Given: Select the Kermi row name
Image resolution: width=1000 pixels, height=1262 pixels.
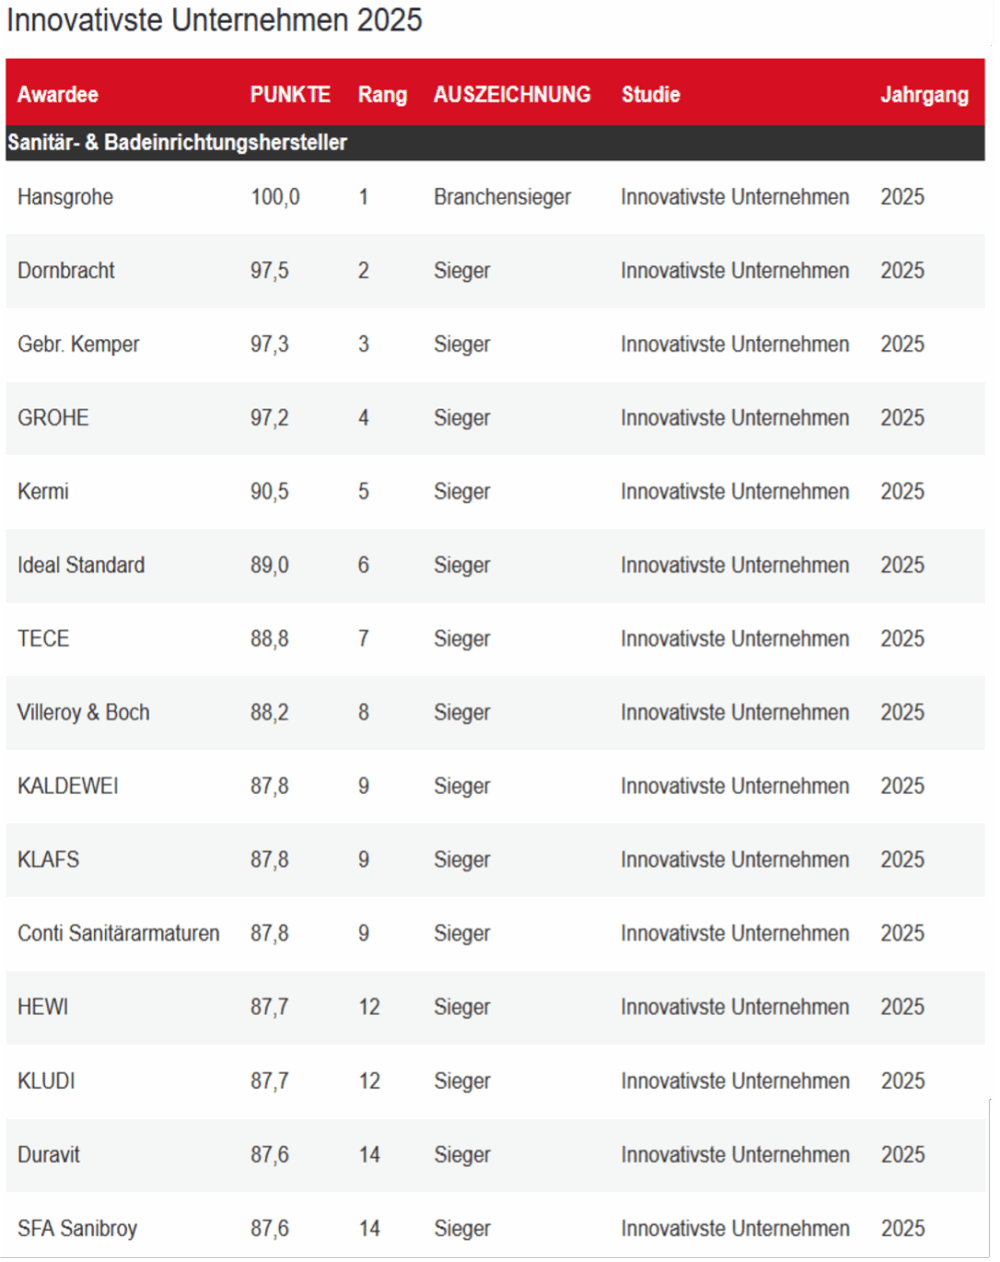Looking at the screenshot, I should (43, 492).
